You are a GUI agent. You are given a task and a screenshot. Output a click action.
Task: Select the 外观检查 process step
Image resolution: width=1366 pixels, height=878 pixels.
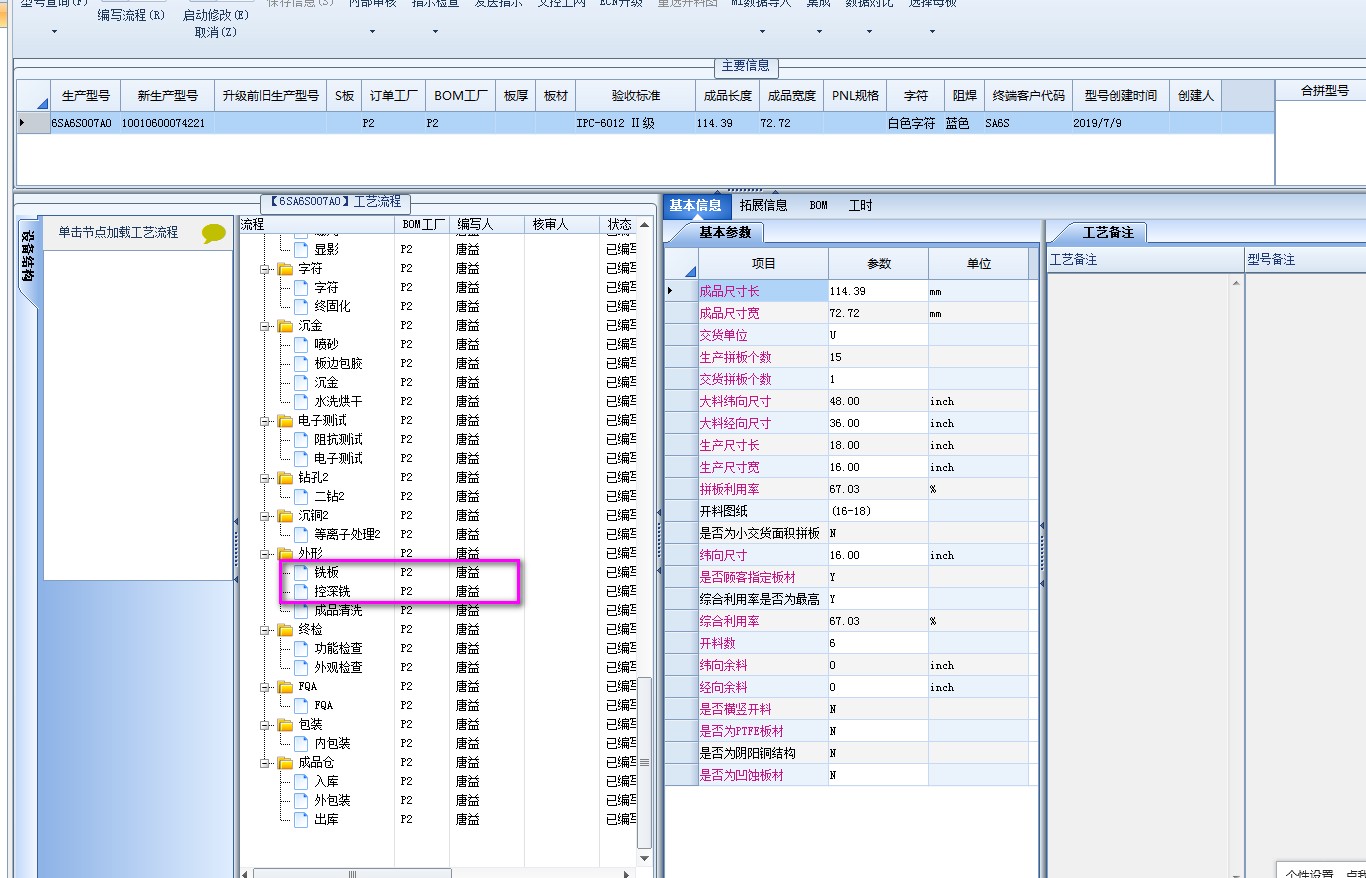click(x=338, y=667)
